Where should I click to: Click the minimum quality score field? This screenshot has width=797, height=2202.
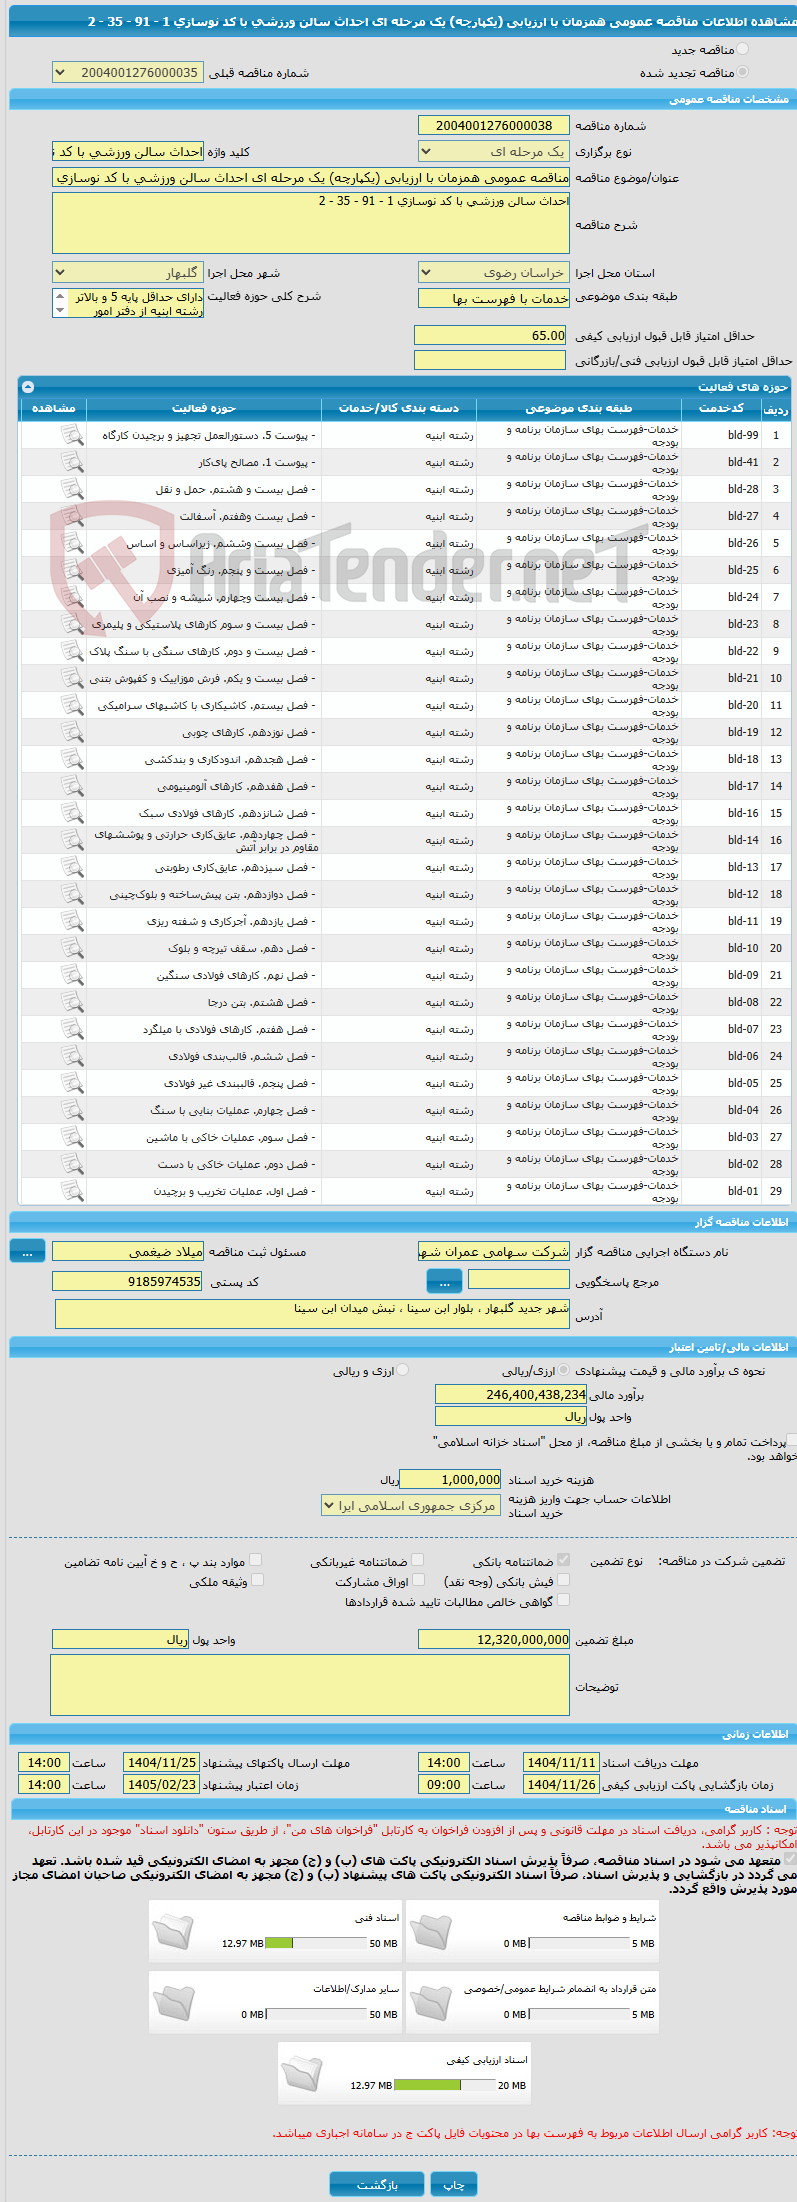click(490, 336)
